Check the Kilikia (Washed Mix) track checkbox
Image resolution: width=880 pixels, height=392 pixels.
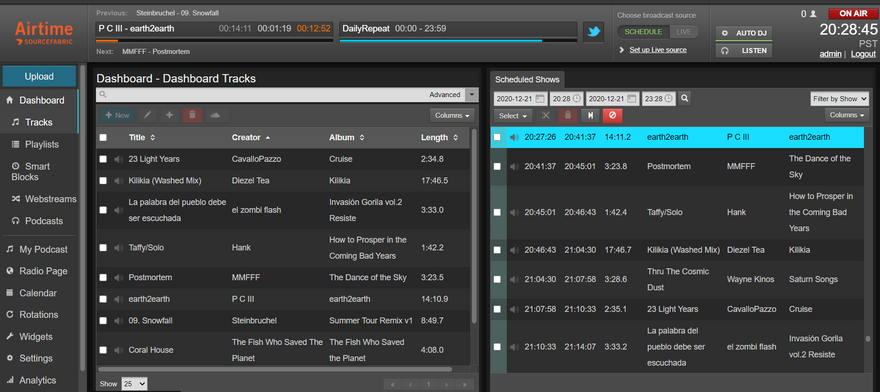103,181
